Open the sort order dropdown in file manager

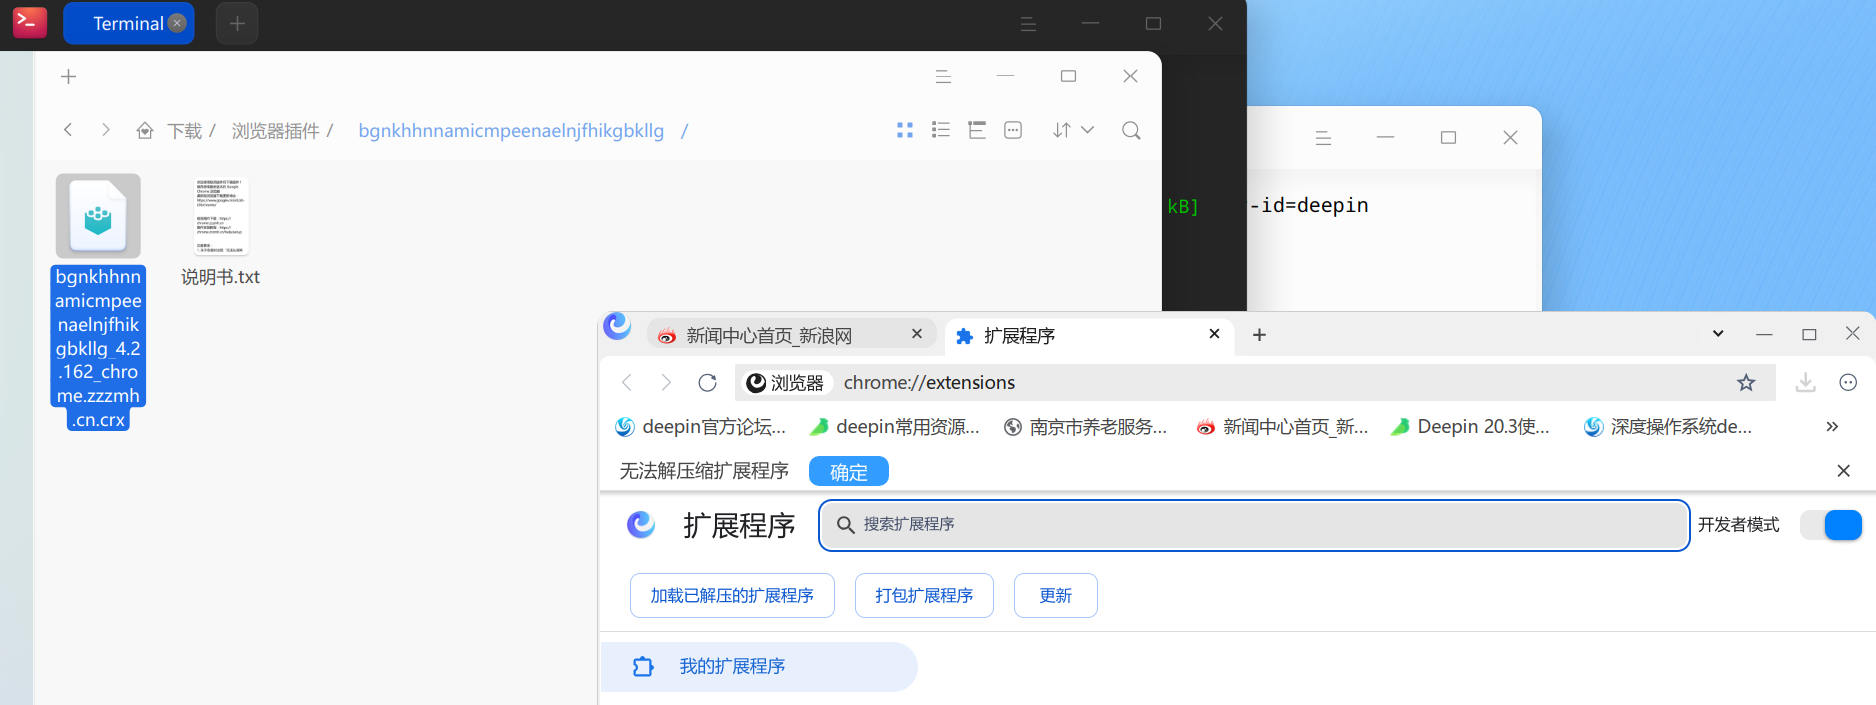(x=1074, y=130)
